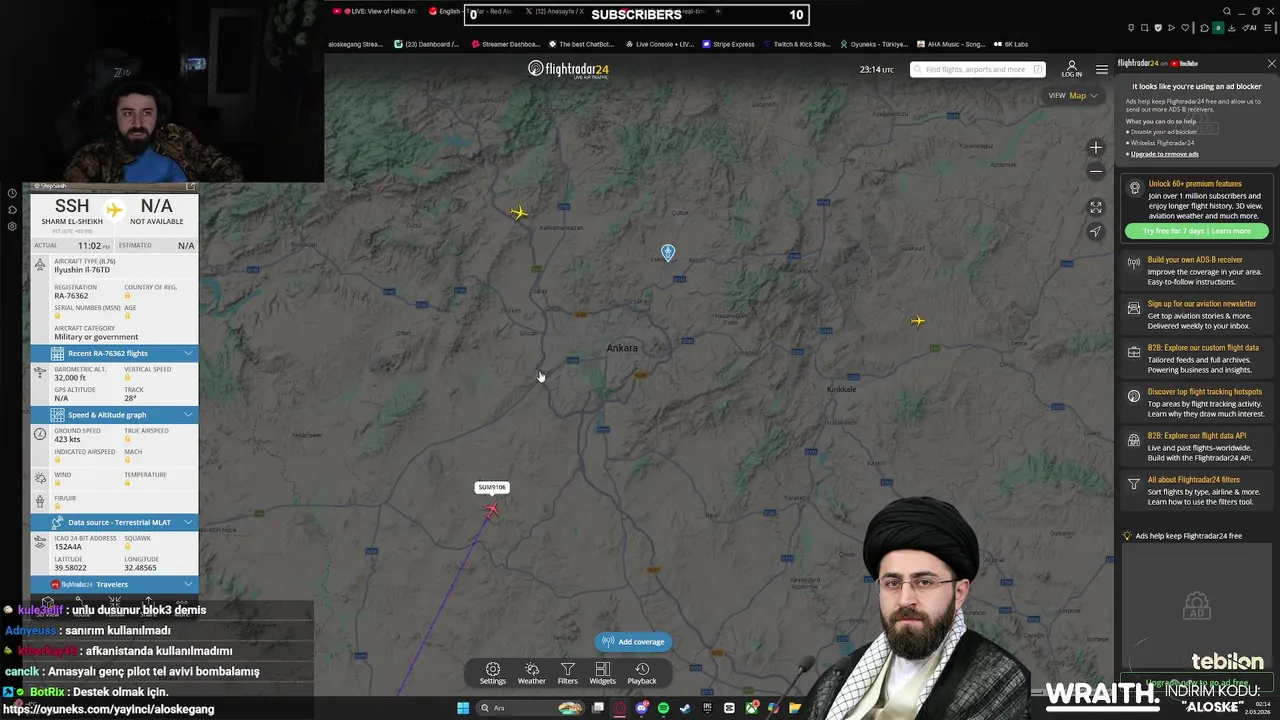Open the hamburger main menu

click(1102, 69)
